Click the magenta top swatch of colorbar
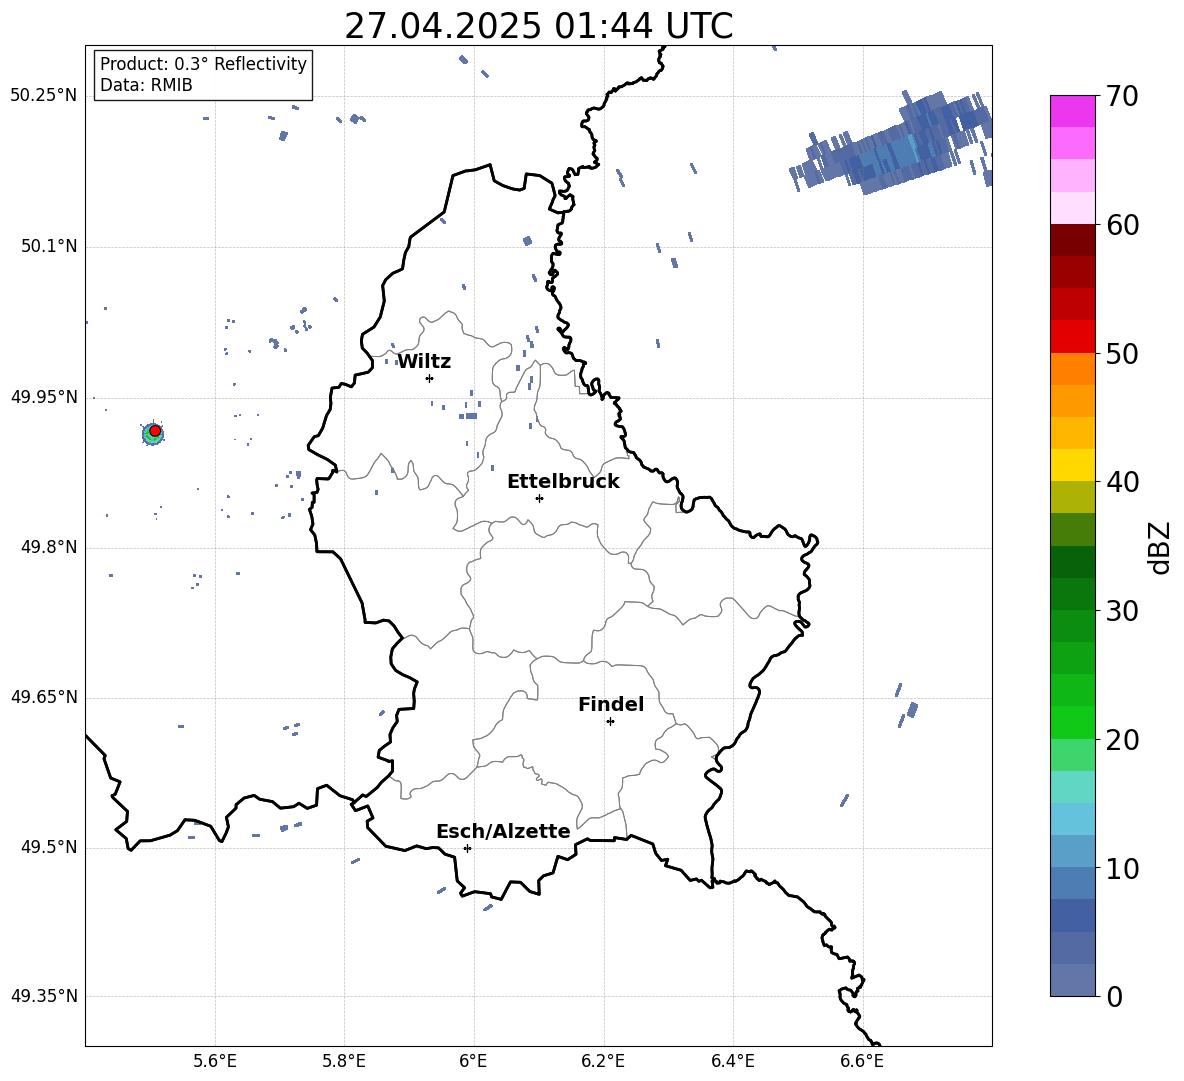 click(1073, 111)
